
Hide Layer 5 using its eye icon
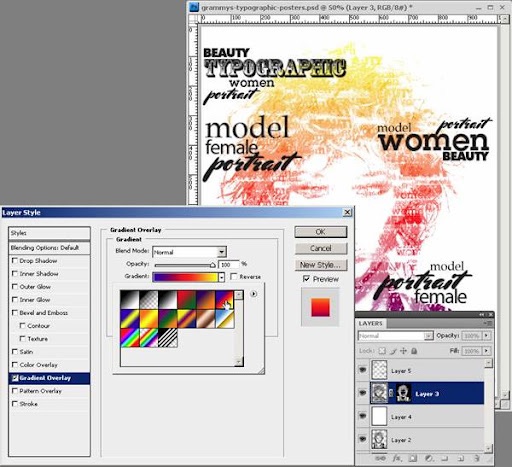click(362, 370)
